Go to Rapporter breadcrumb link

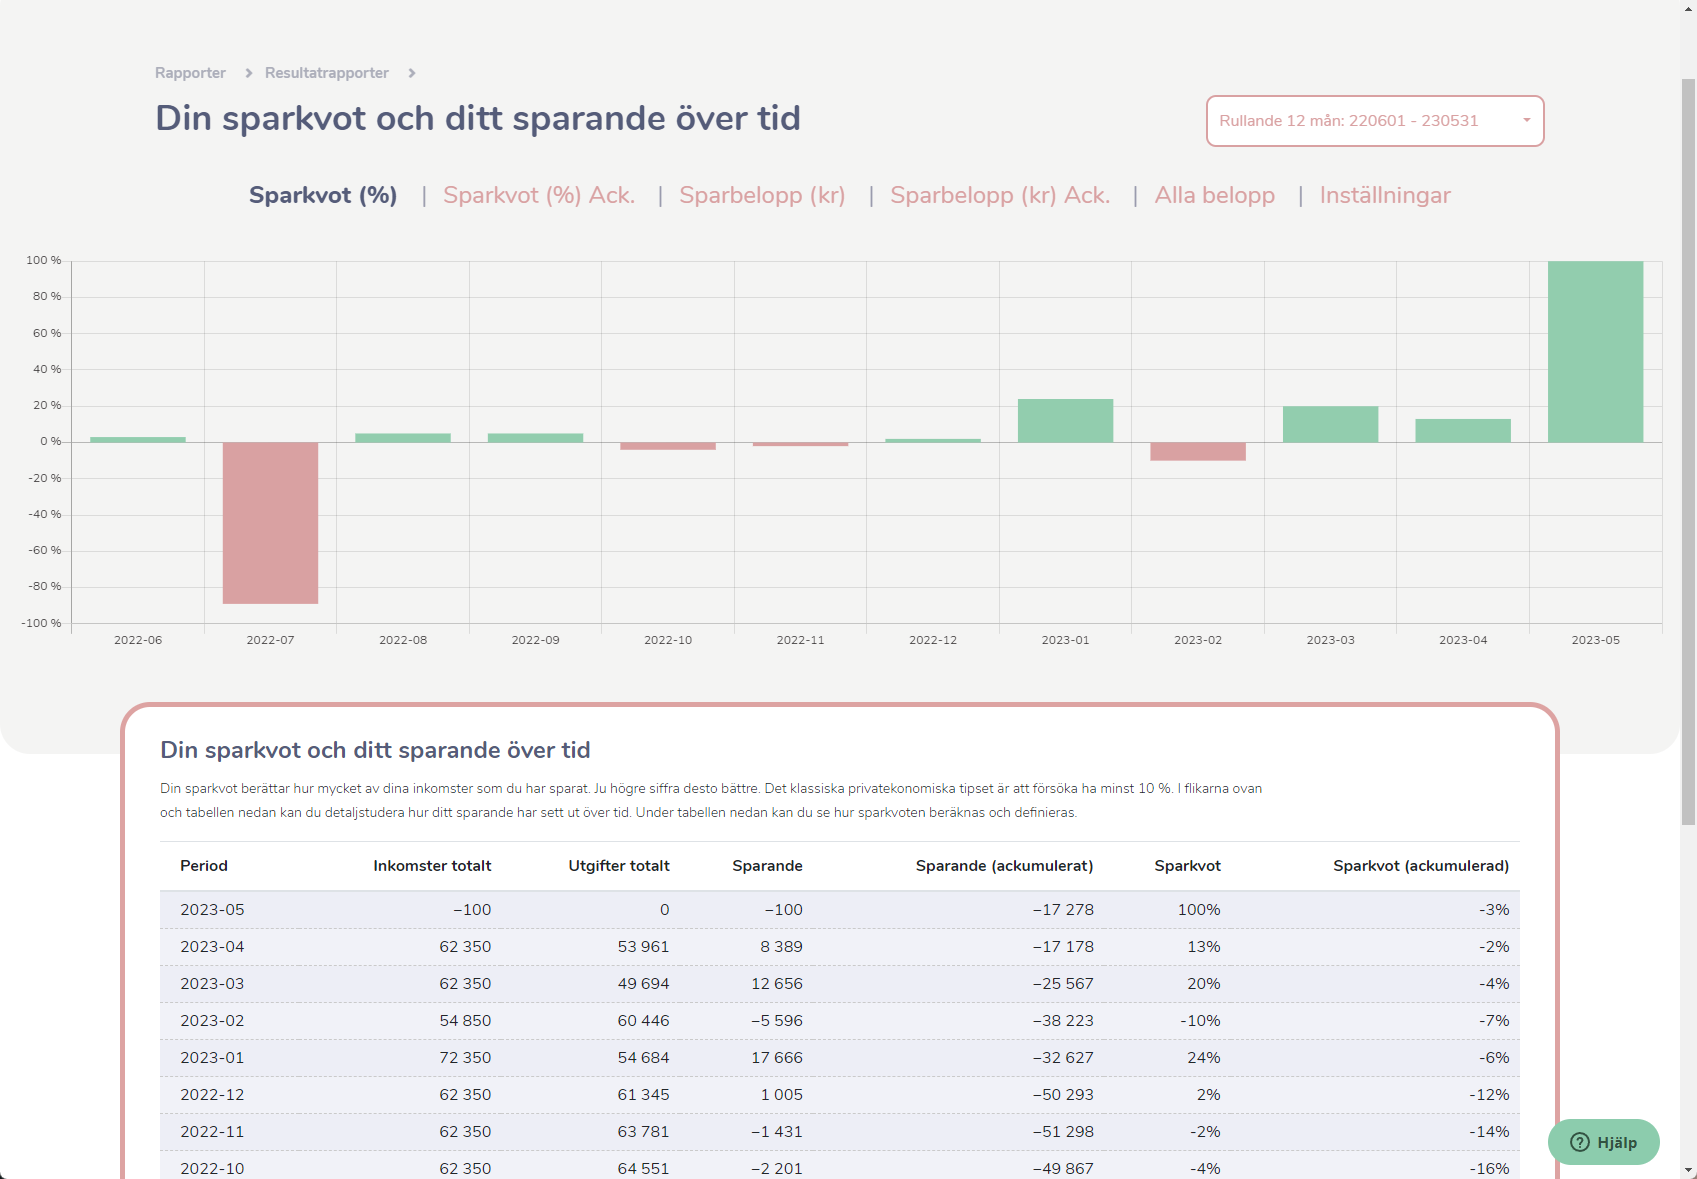point(190,73)
